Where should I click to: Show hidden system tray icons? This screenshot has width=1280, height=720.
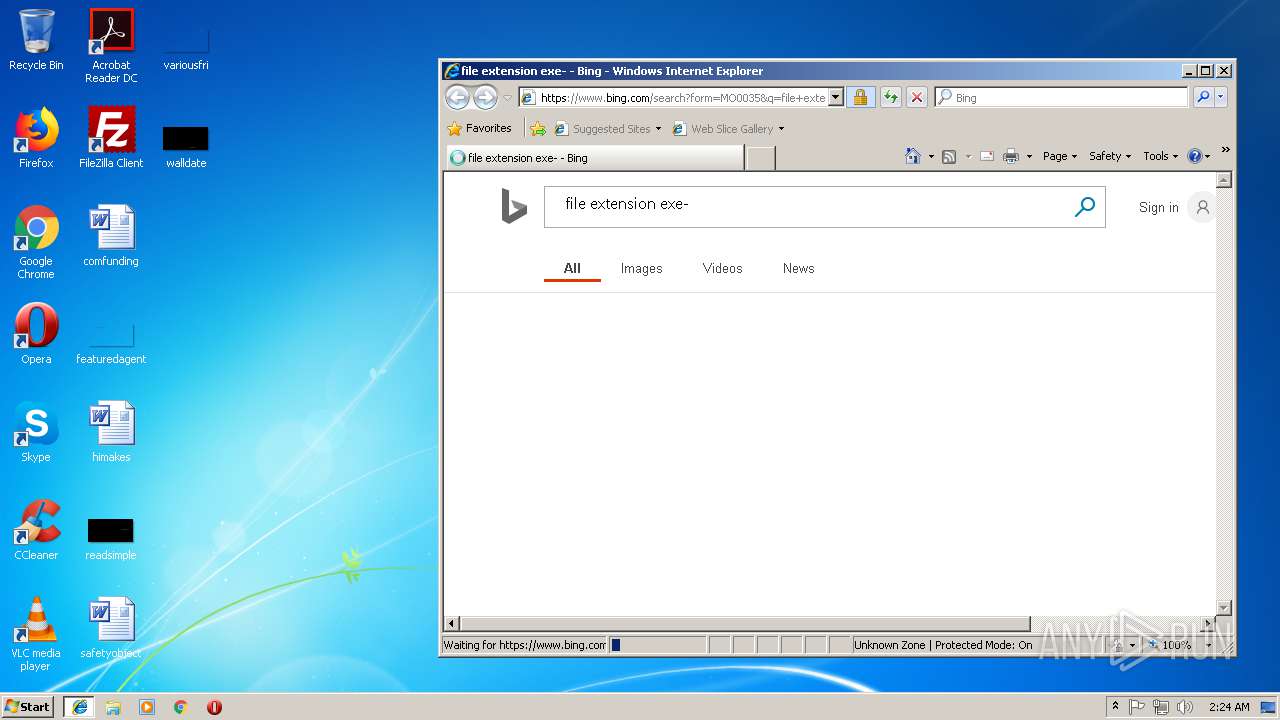click(x=1115, y=706)
